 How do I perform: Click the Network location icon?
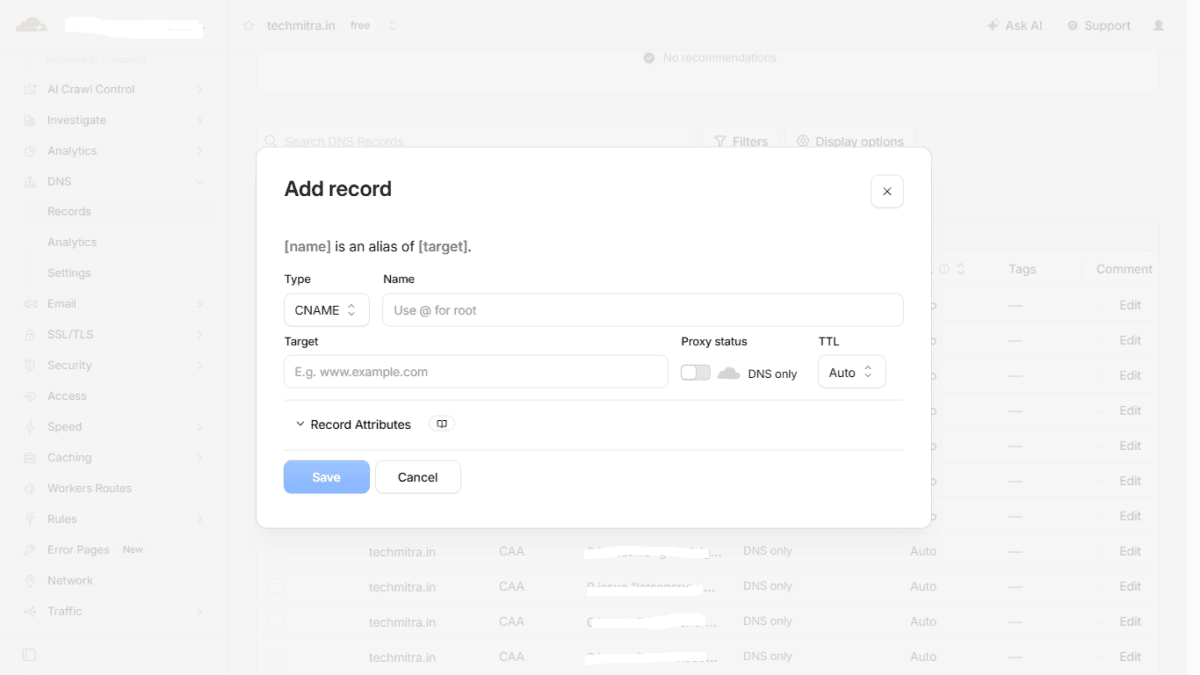(x=29, y=581)
